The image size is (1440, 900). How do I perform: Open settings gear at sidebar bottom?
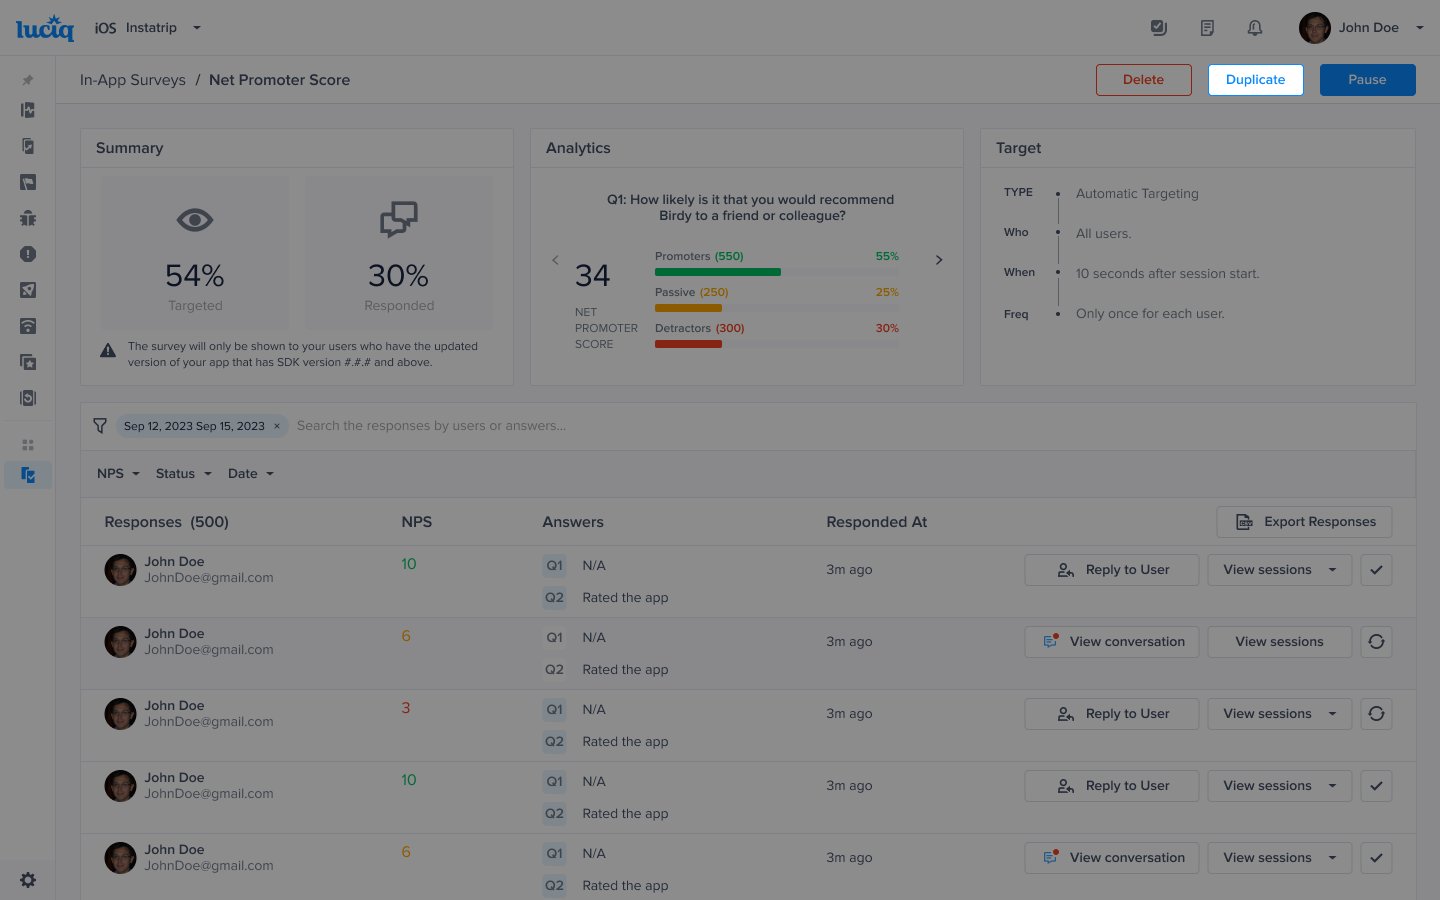pos(28,880)
